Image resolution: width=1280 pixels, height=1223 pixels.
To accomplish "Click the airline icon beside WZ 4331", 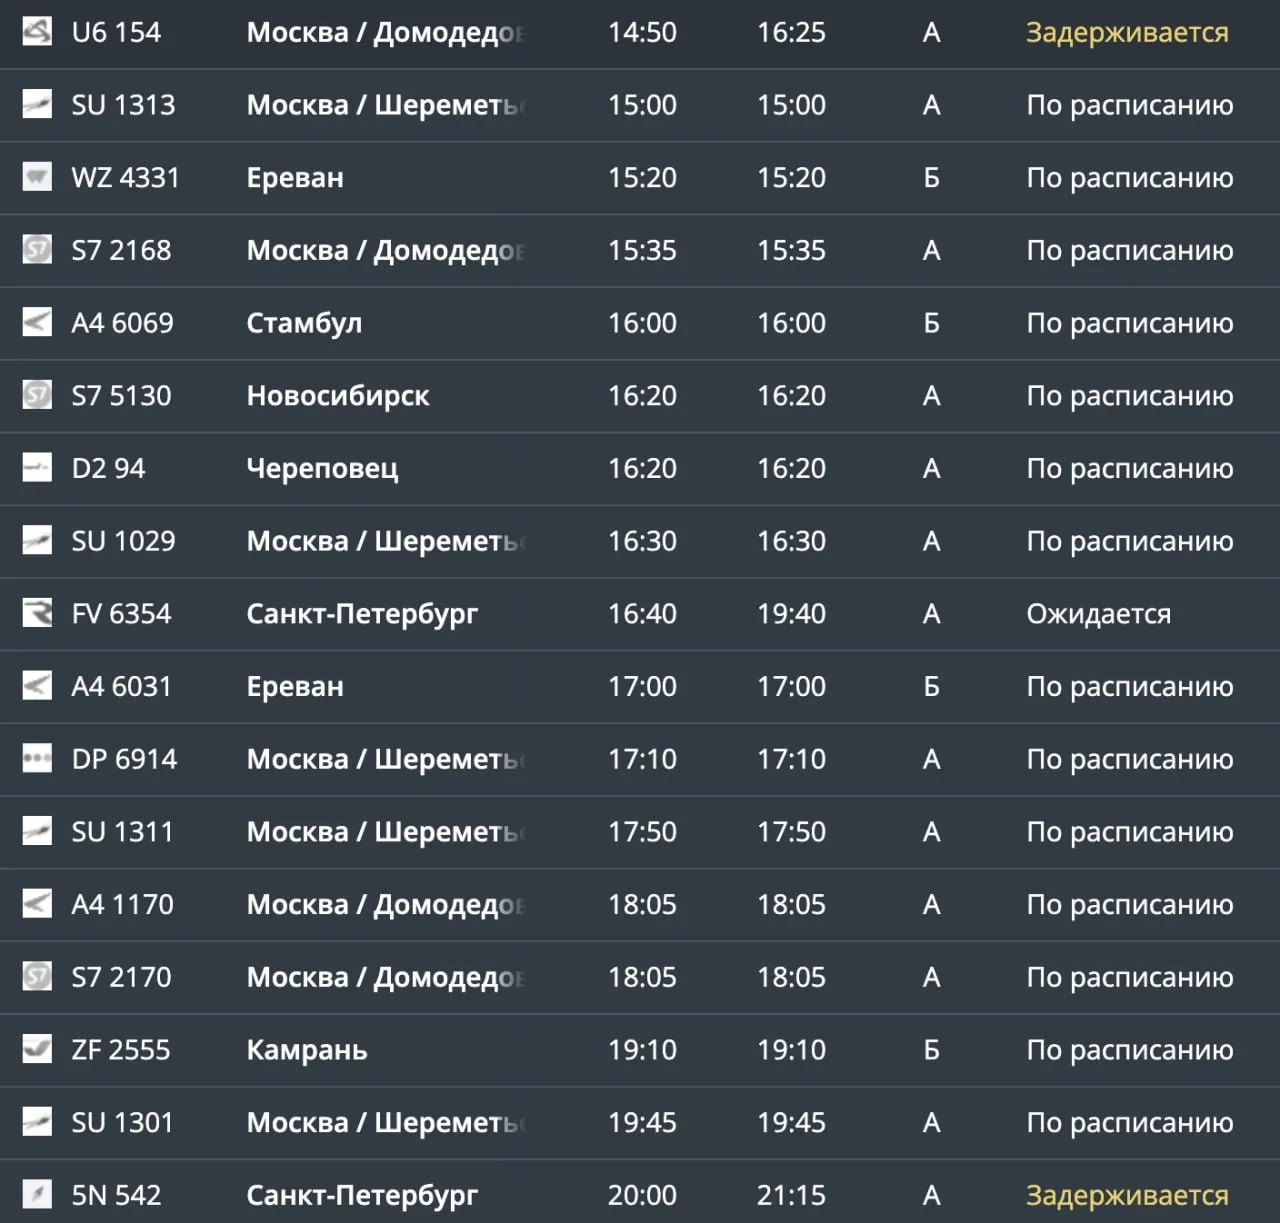I will coord(37,177).
